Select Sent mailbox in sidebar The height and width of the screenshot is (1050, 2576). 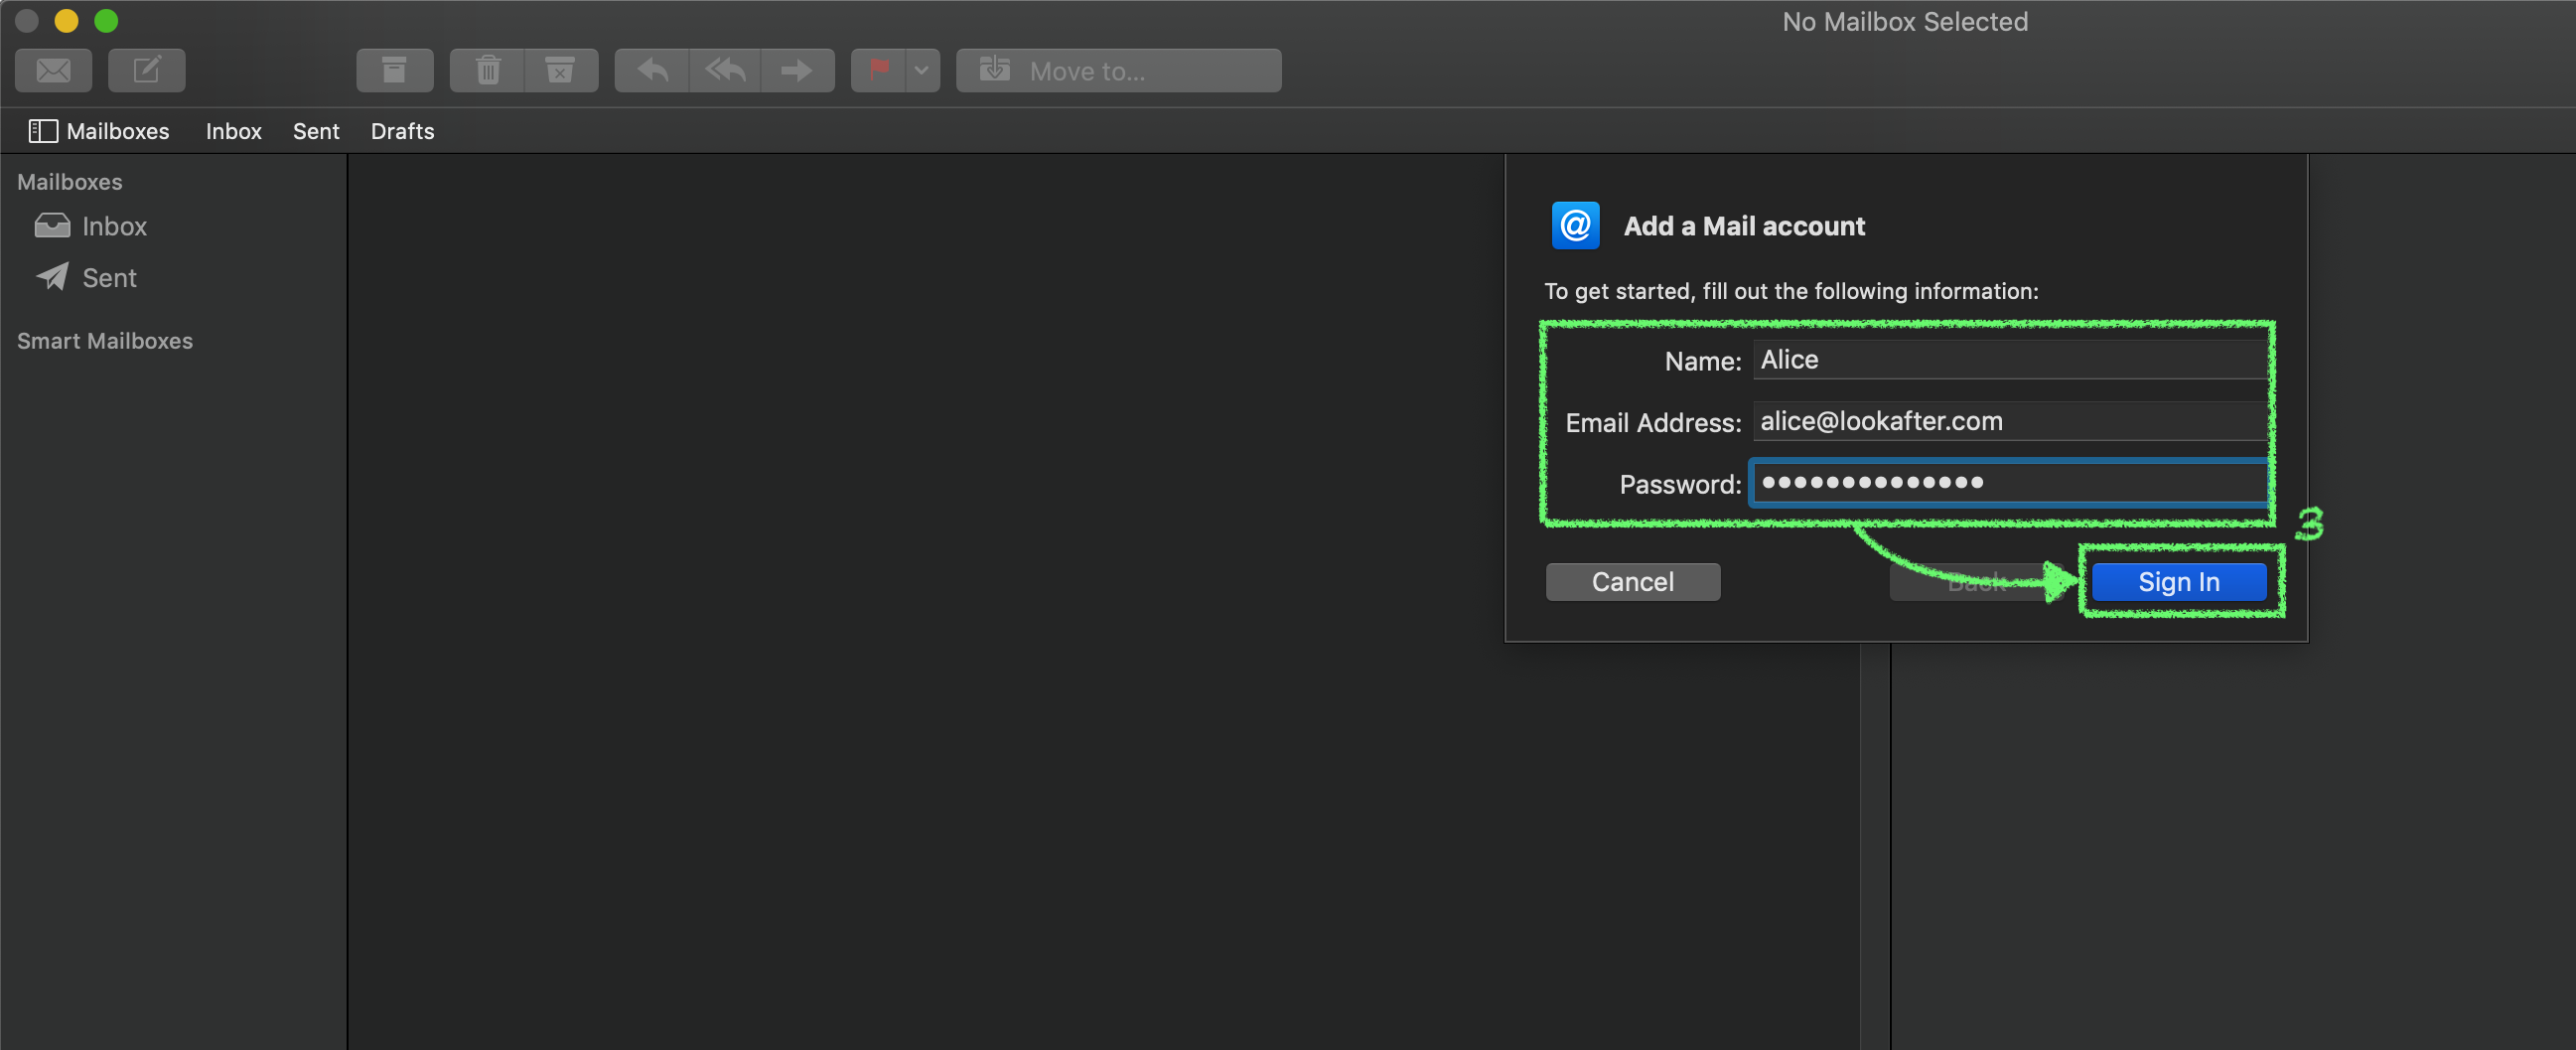tap(109, 278)
